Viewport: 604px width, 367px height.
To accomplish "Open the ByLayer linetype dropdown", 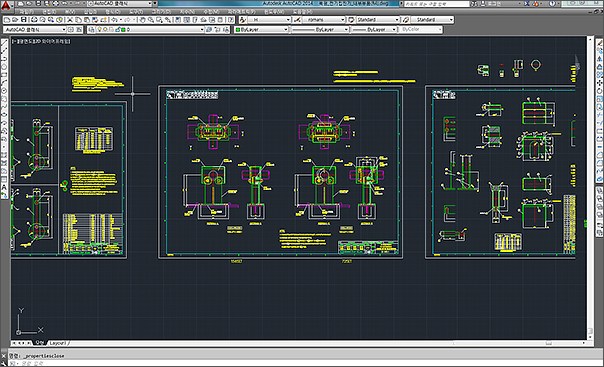I will point(320,30).
